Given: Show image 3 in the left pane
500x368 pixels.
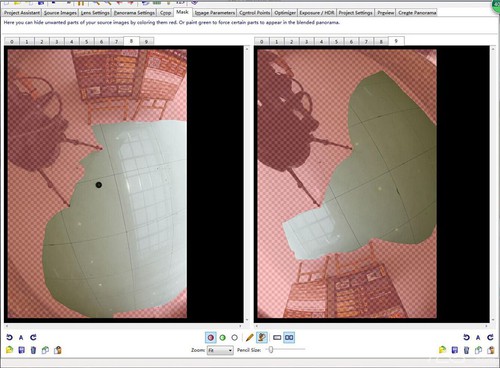Looking at the screenshot, I should click(x=57, y=42).
